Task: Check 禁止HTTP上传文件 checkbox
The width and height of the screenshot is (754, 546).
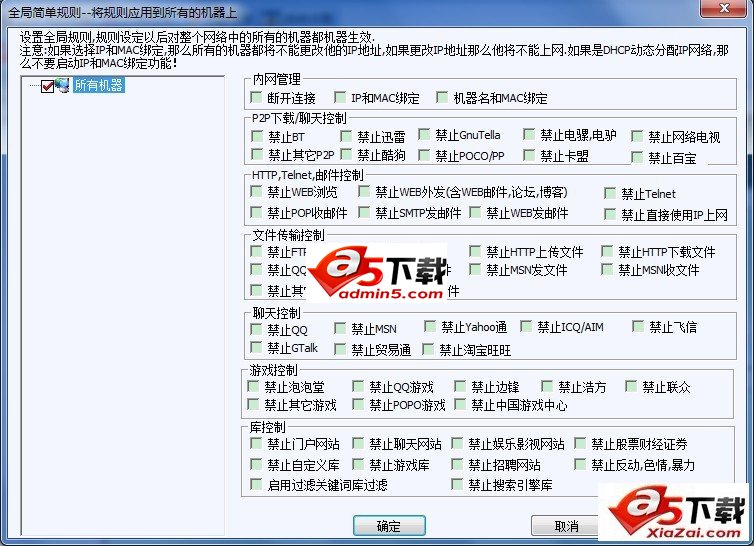Action: [x=475, y=251]
